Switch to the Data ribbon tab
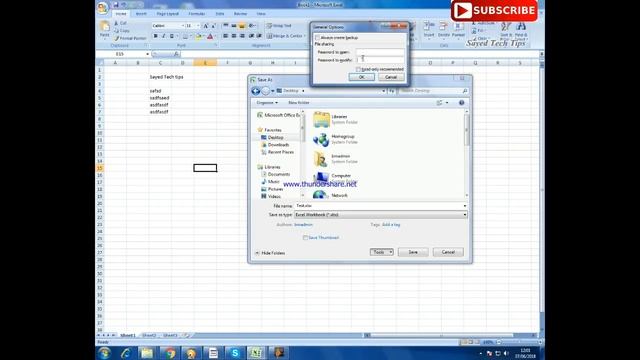The height and width of the screenshot is (360, 640). click(x=220, y=14)
